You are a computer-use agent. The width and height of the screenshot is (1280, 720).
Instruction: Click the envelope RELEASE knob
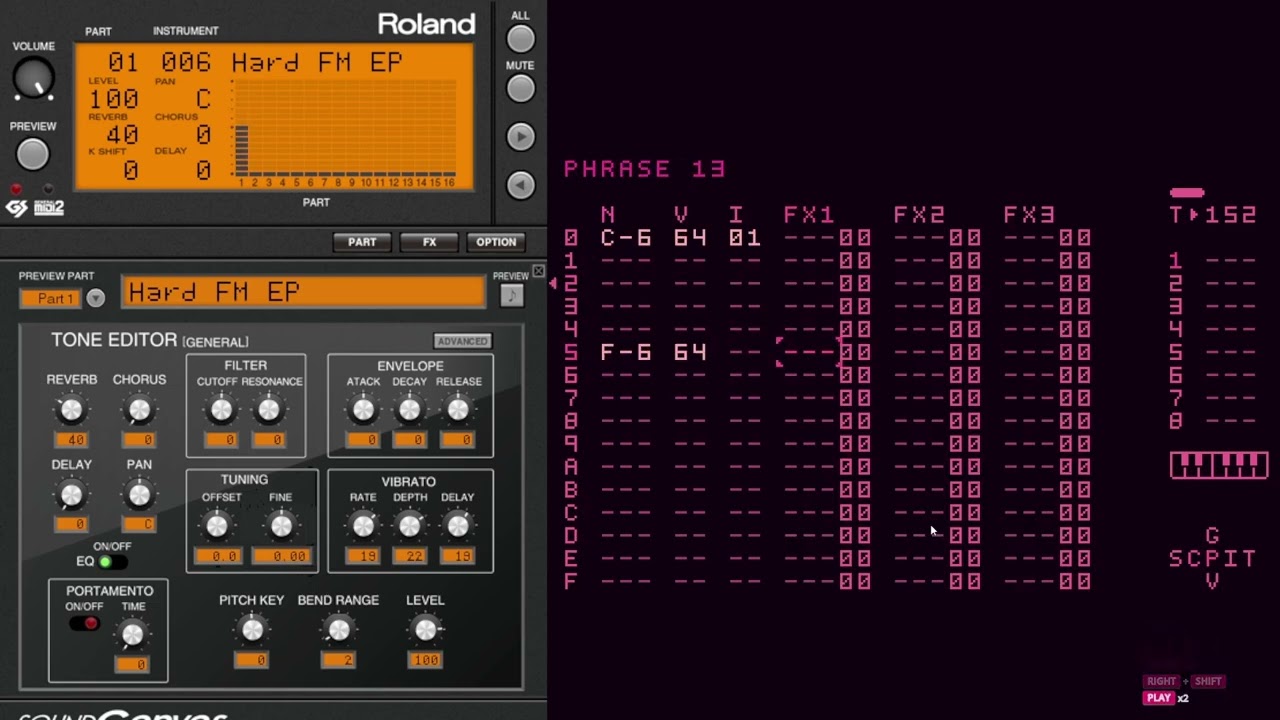457,409
